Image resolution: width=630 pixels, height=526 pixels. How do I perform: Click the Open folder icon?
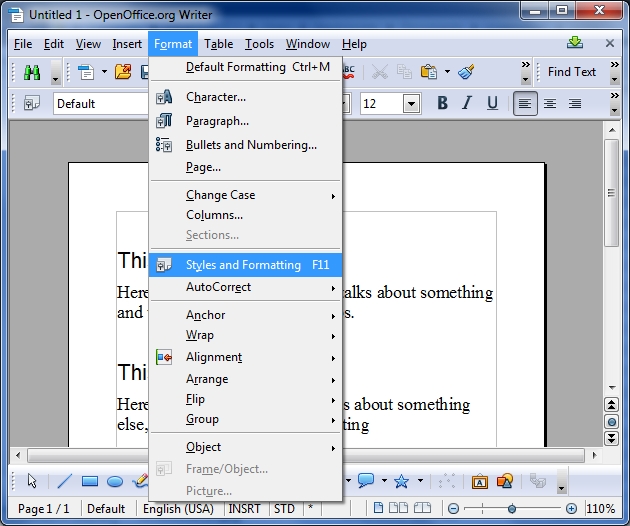tap(123, 72)
